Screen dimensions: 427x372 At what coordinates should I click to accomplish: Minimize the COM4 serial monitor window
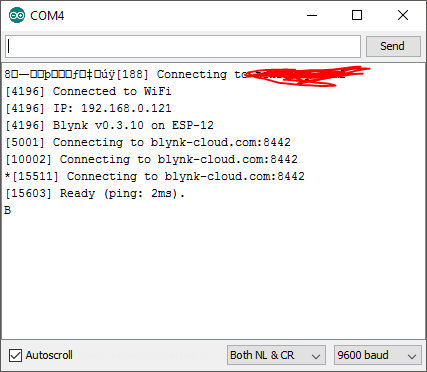pyautogui.click(x=312, y=15)
